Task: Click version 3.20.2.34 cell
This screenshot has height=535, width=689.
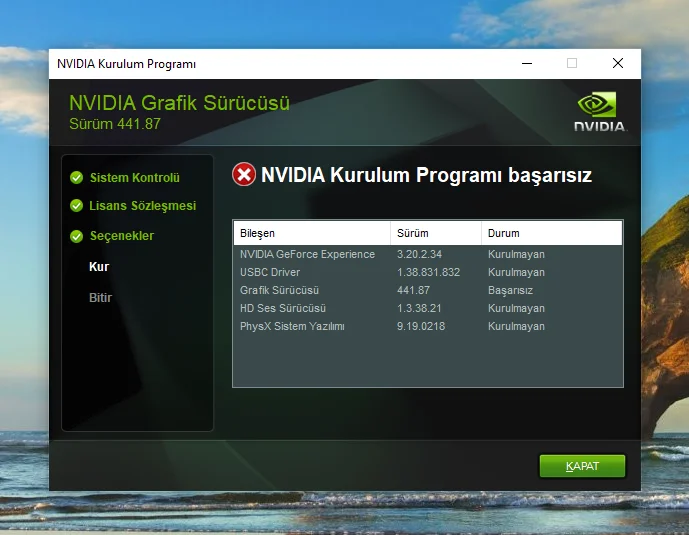Action: [x=419, y=254]
